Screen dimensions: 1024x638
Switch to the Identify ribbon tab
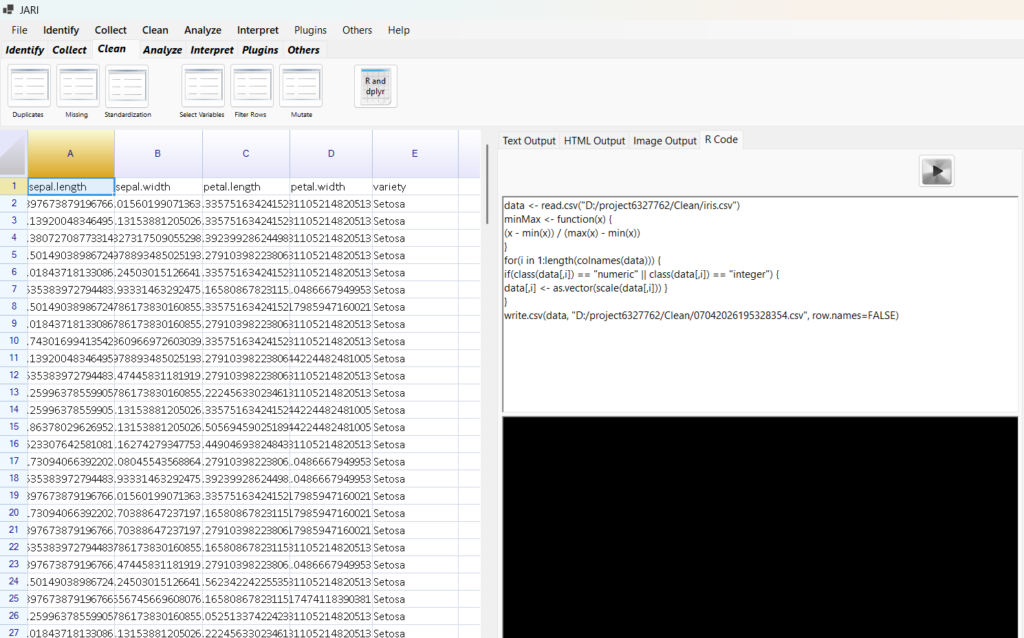25,50
